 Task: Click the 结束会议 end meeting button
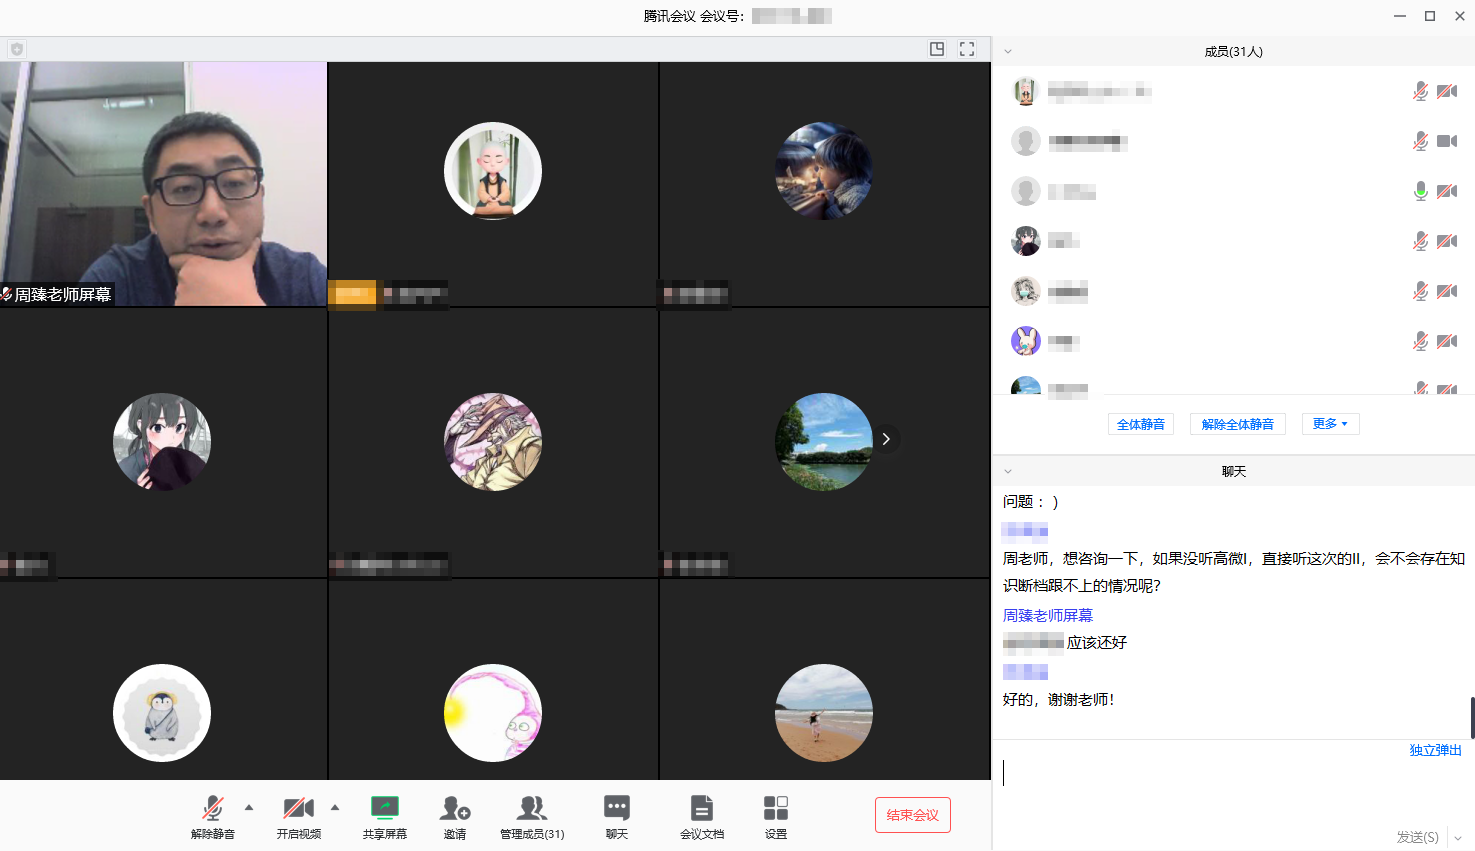[x=912, y=815]
